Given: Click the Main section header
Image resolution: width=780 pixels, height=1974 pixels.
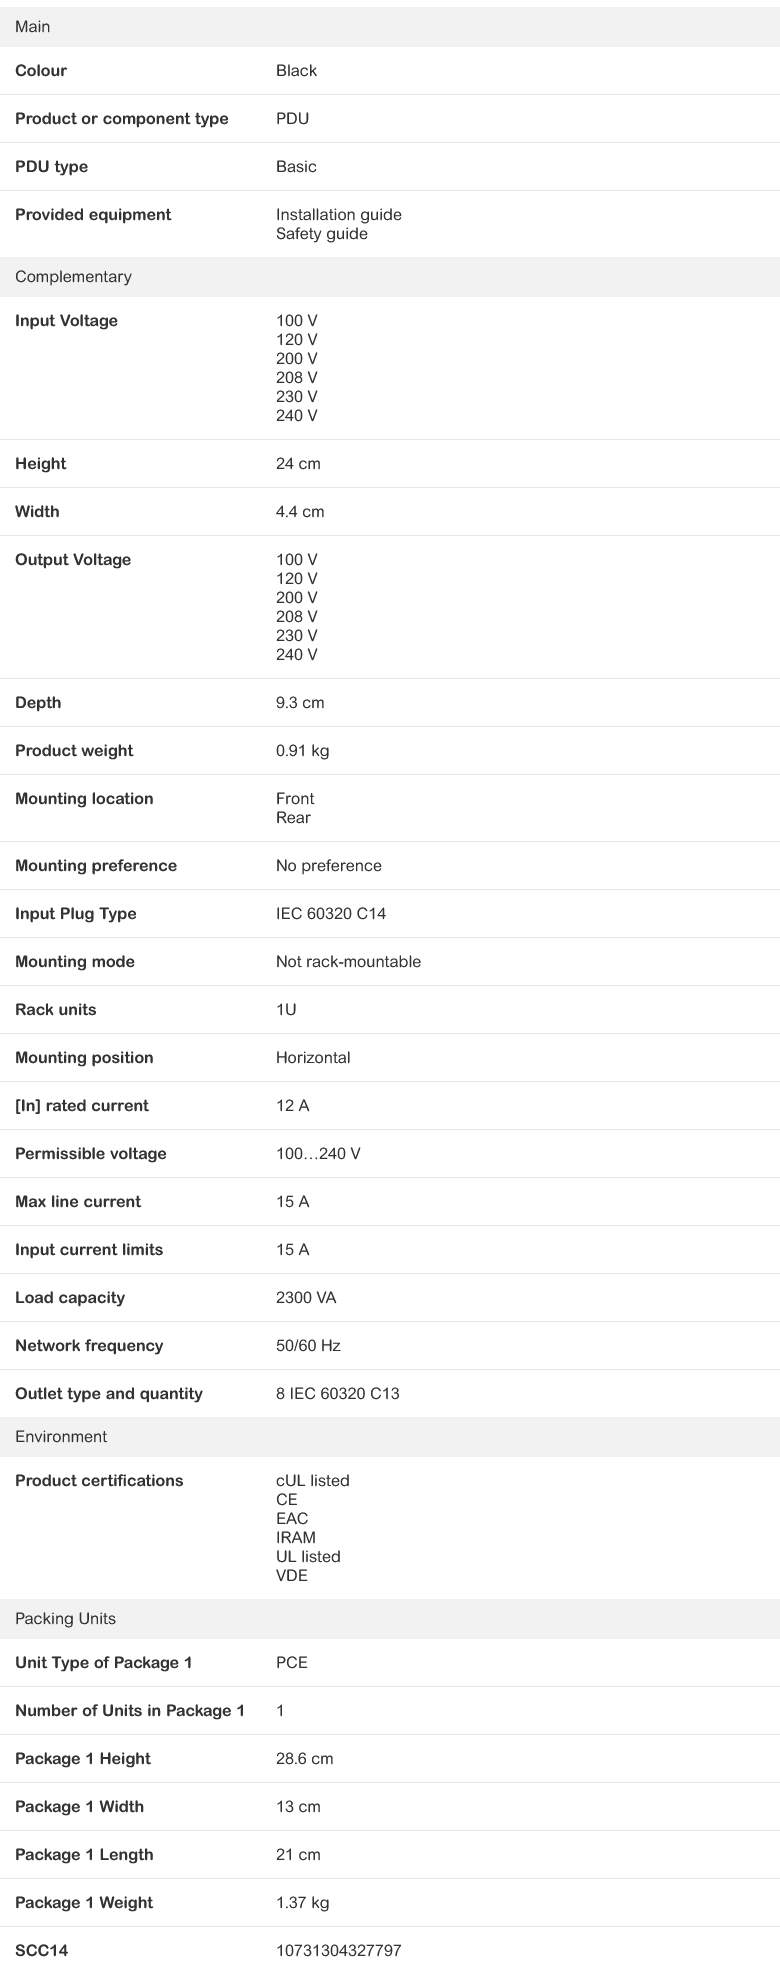Looking at the screenshot, I should (33, 27).
